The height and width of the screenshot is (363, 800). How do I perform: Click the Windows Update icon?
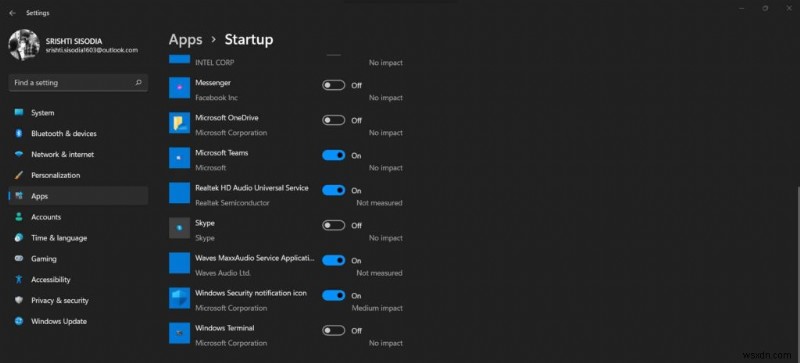(19, 321)
